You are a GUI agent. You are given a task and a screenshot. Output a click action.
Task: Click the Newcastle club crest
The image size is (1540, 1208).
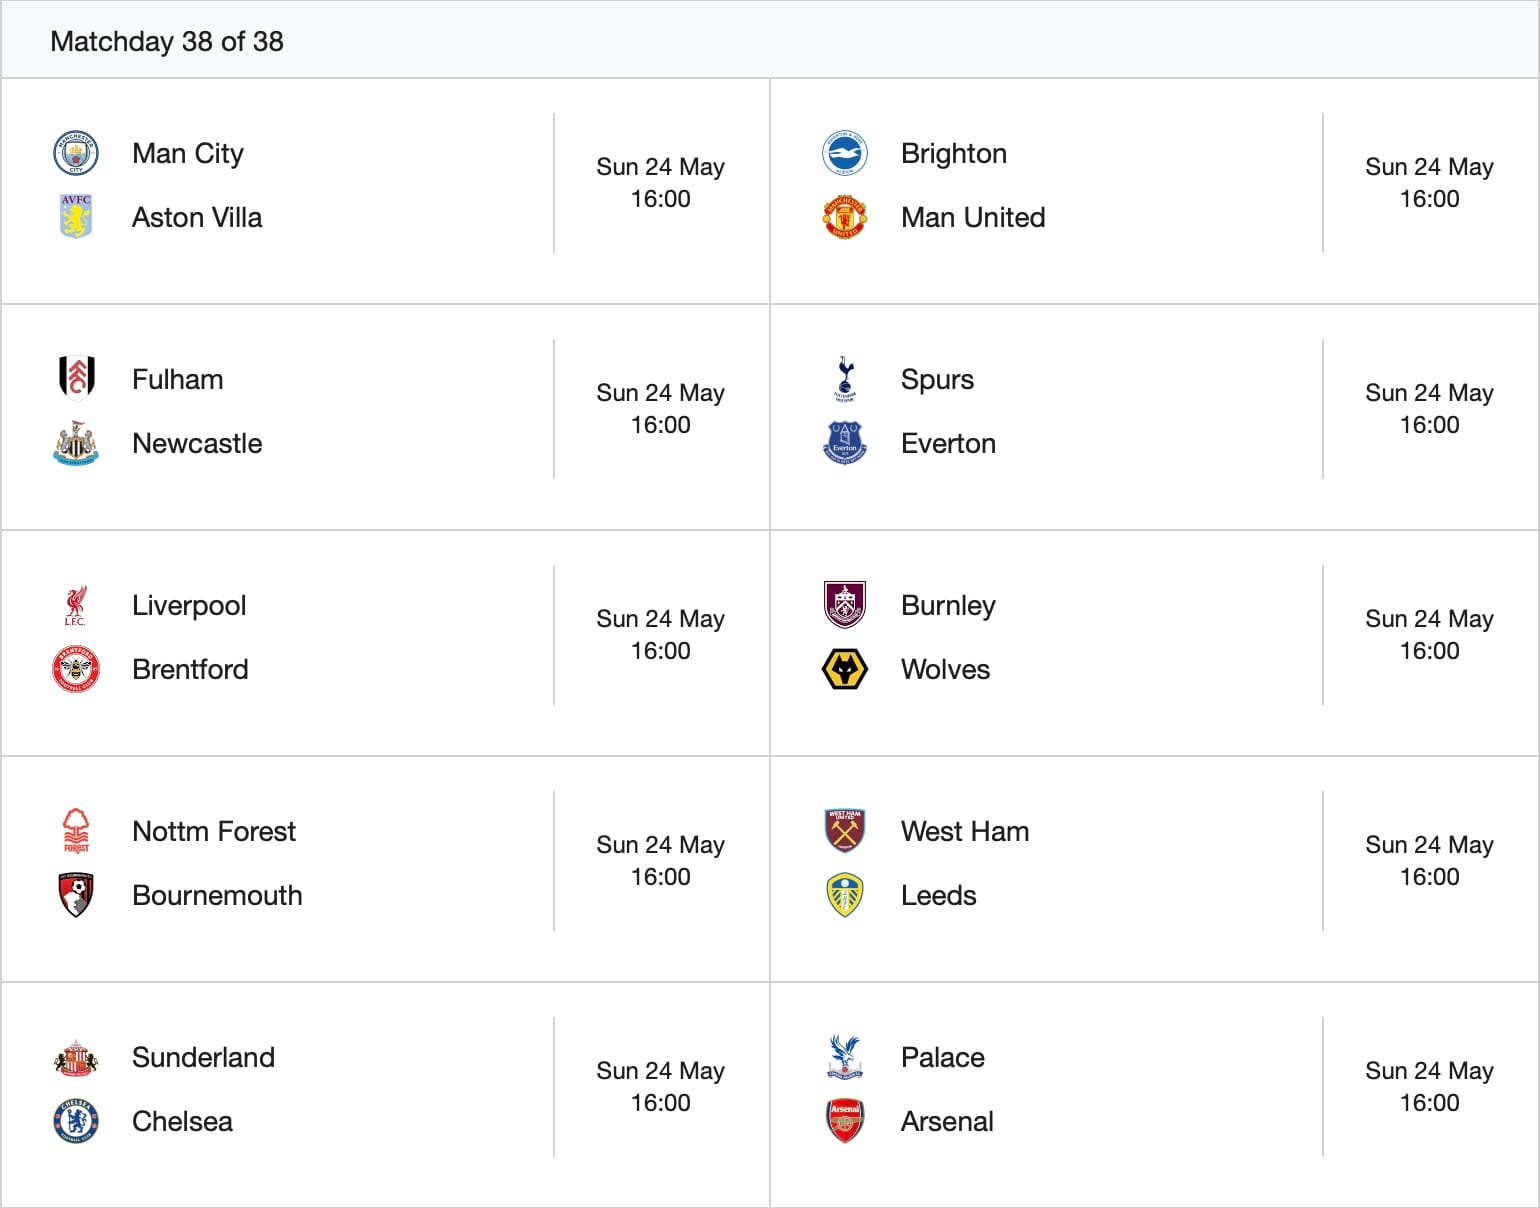76,443
